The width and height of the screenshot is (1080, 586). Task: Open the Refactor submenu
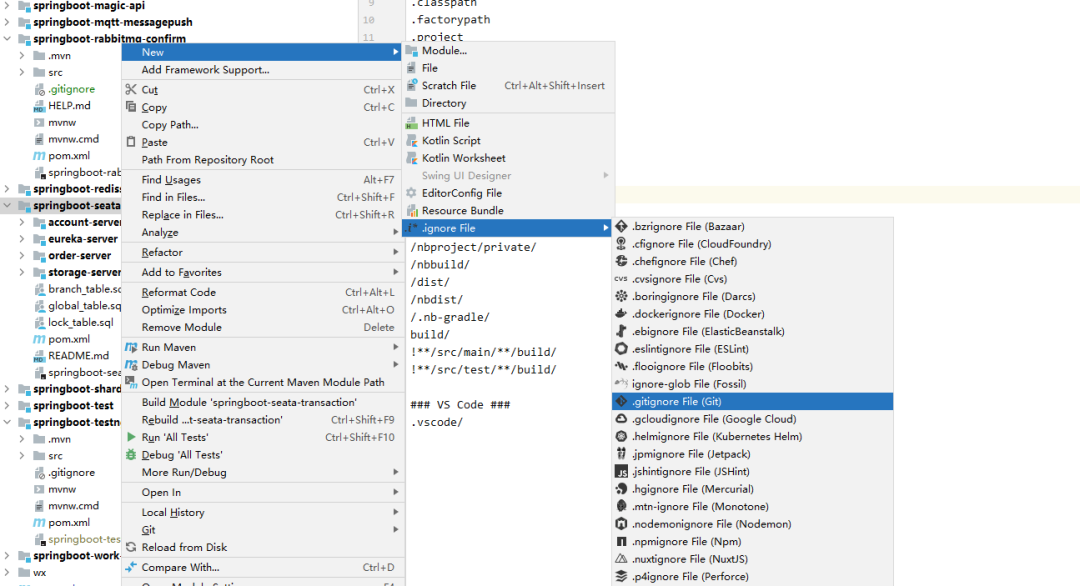point(262,253)
